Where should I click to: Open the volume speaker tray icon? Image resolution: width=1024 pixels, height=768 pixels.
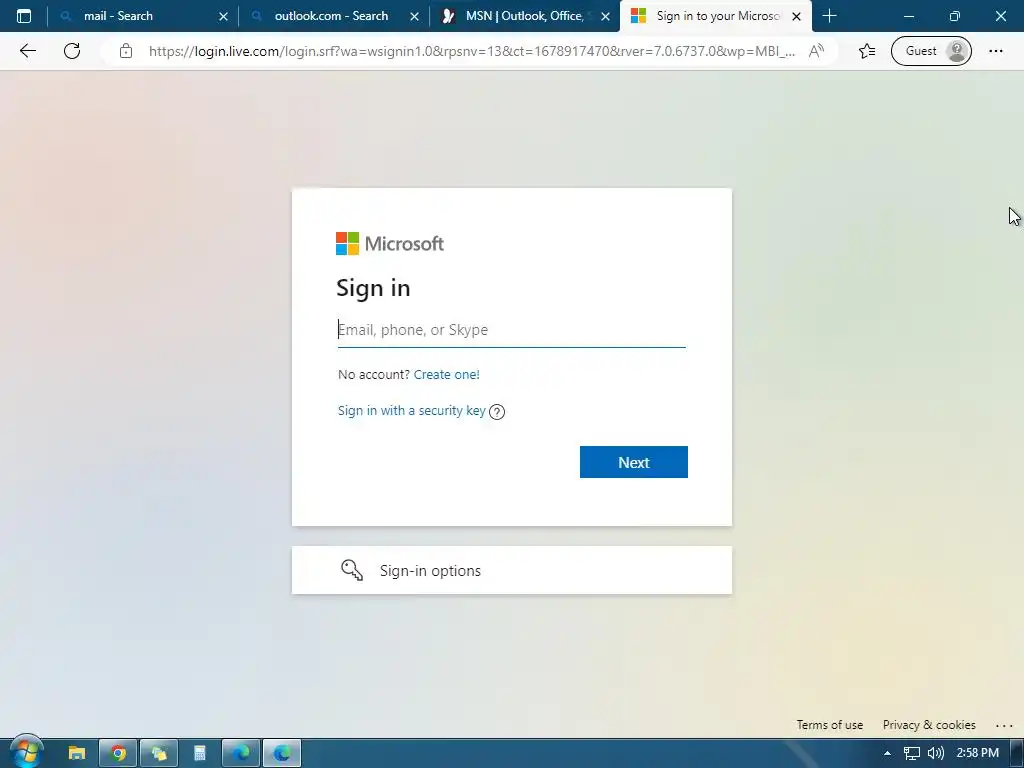pyautogui.click(x=936, y=753)
